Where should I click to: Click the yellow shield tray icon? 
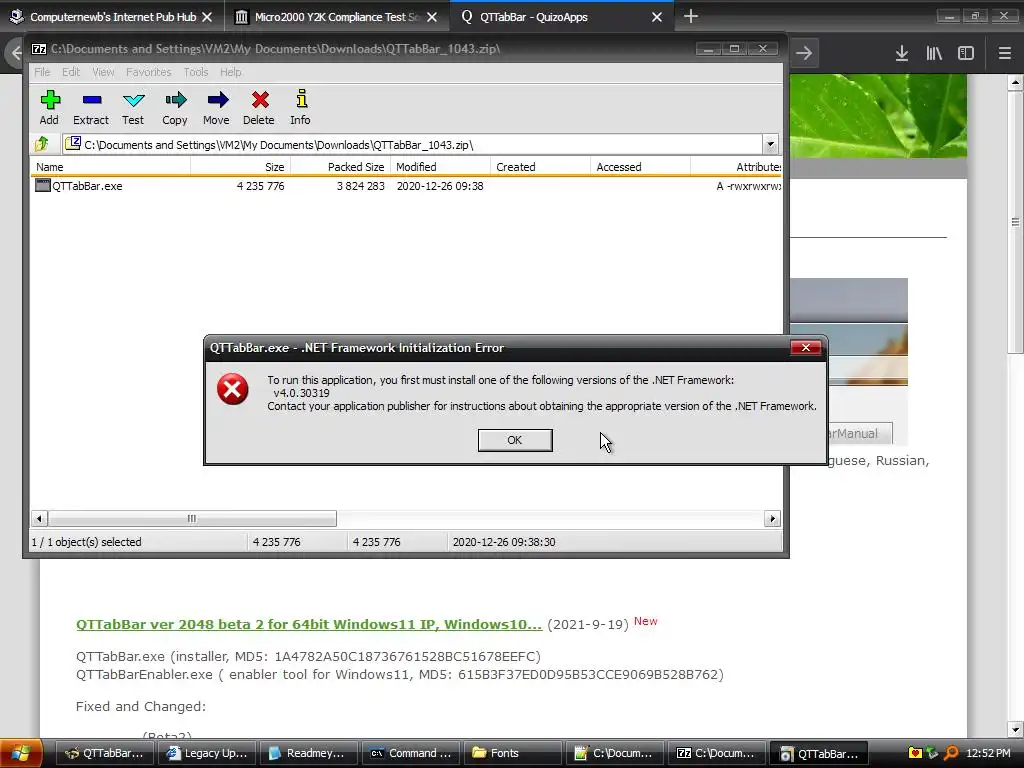915,753
